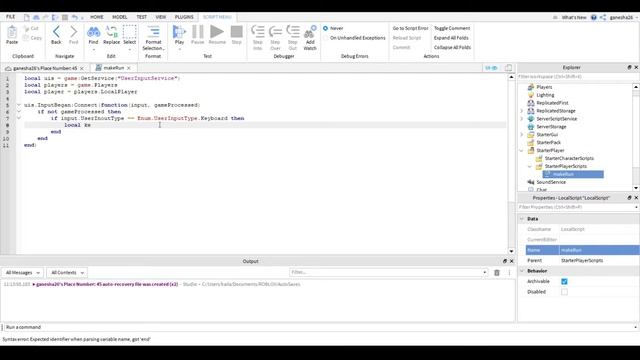Click Expand All Folds
The width and height of the screenshot is (640, 360).
coord(451,38)
